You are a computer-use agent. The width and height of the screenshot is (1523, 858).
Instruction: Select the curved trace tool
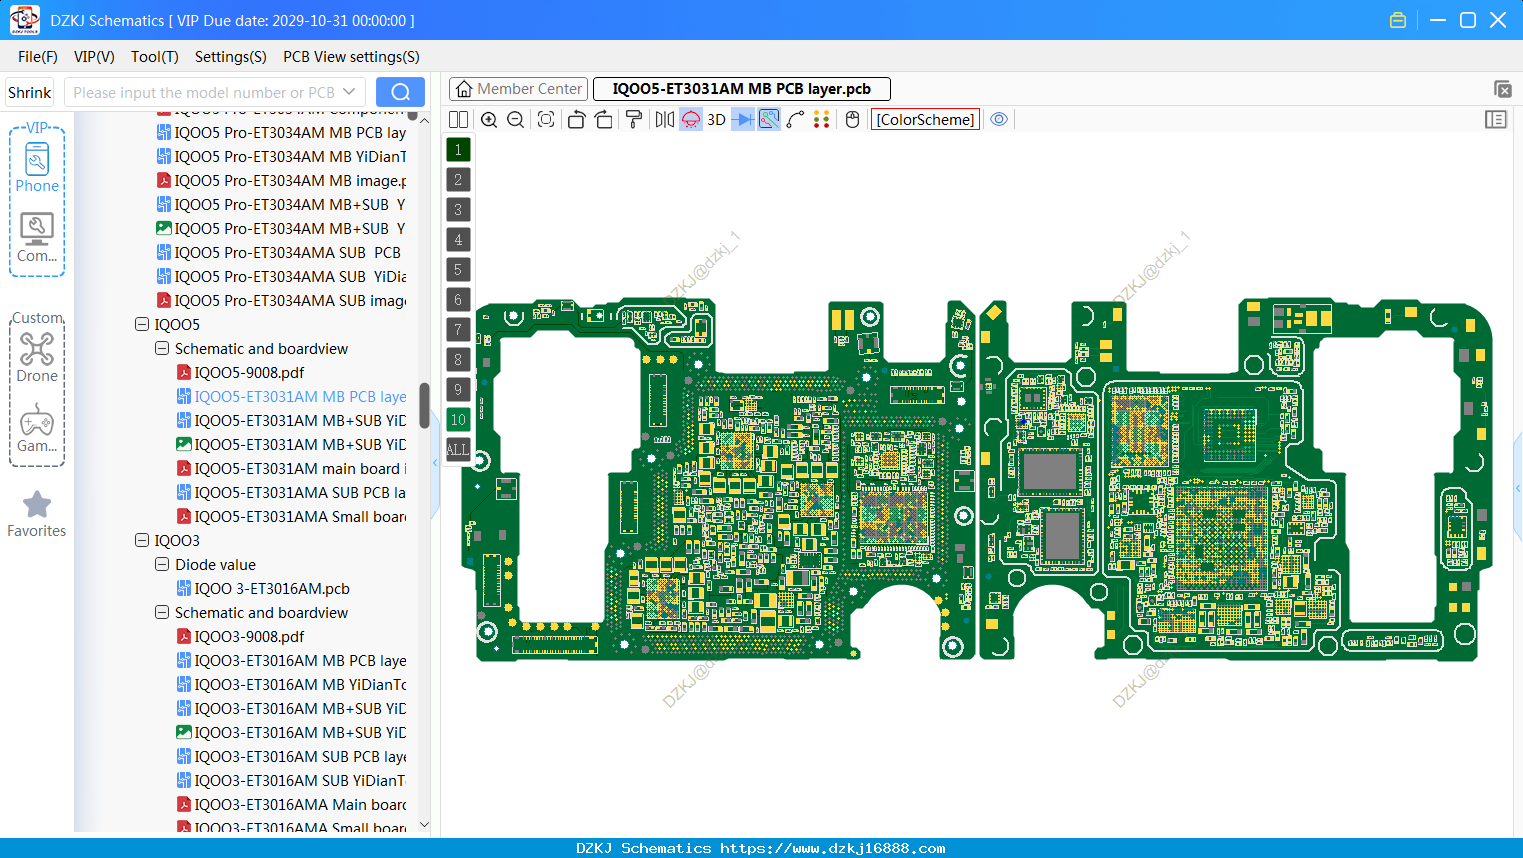click(x=796, y=120)
